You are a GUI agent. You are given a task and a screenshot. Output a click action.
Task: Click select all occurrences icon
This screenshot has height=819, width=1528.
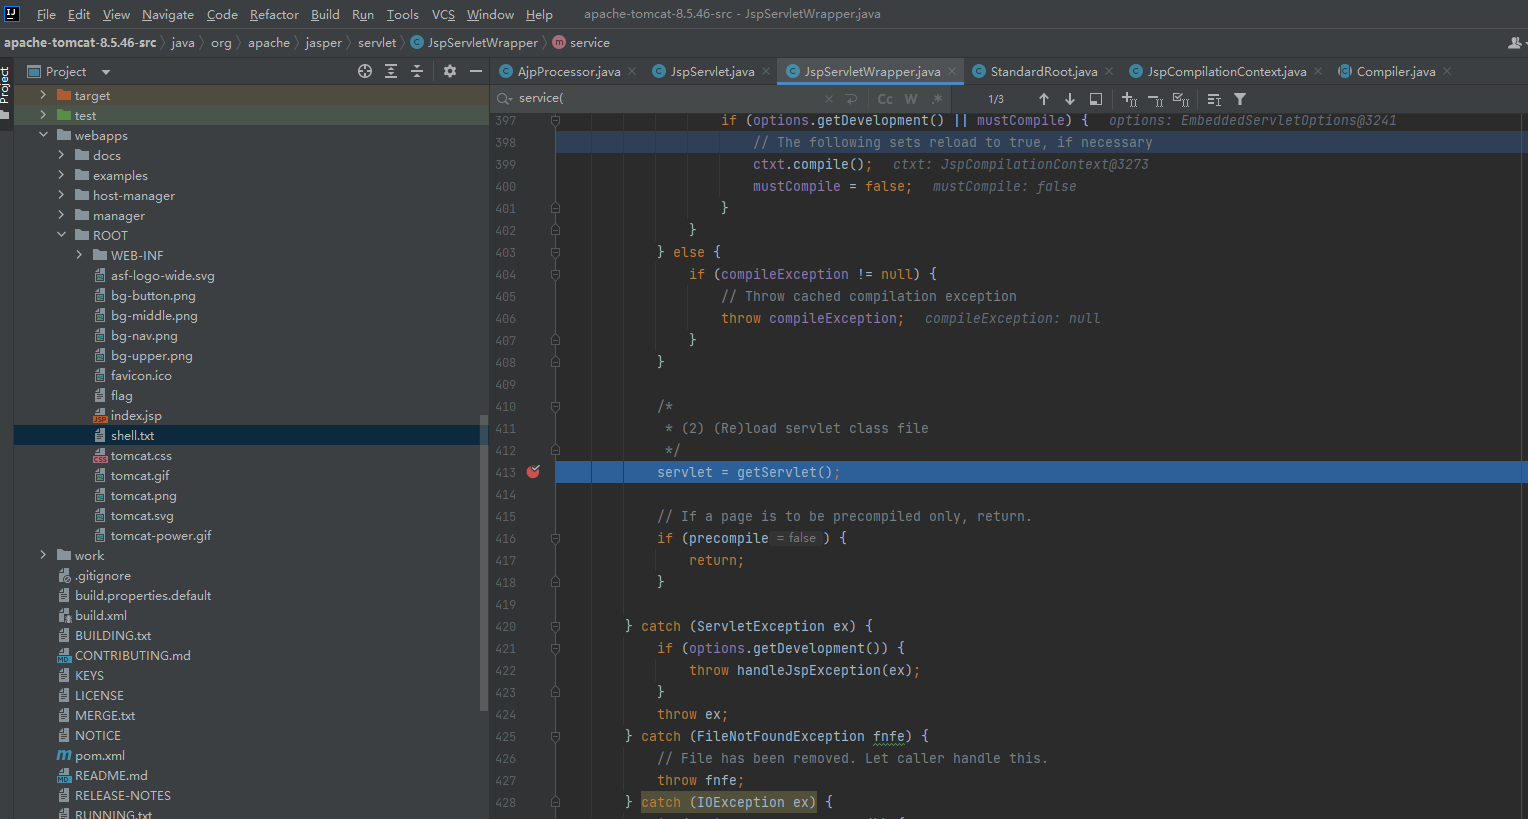click(1181, 99)
